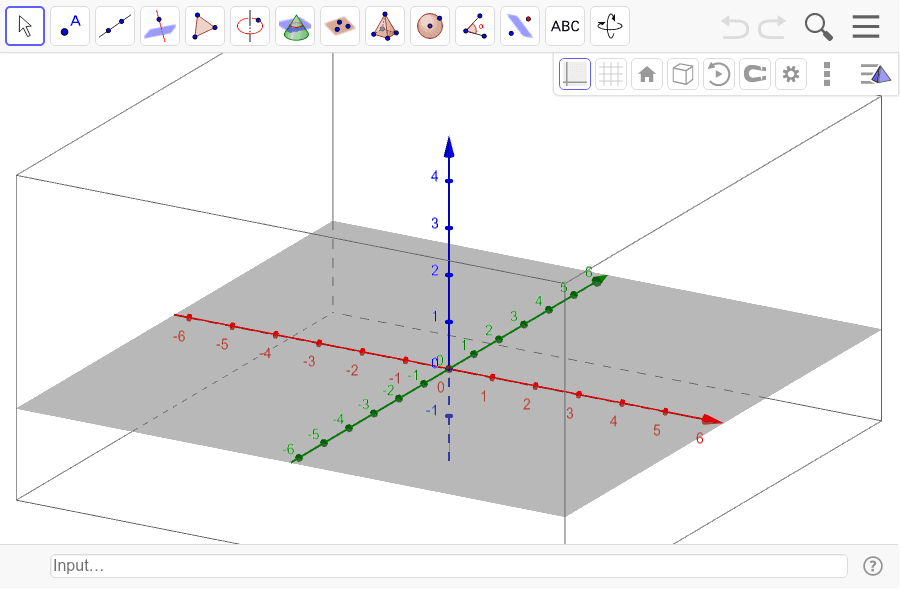The width and height of the screenshot is (900, 589).
Task: Toggle the grid display
Action: tap(611, 74)
